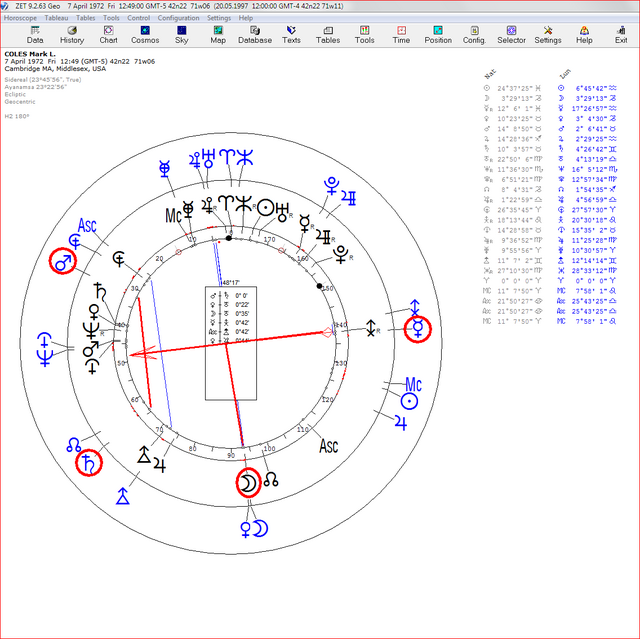Click the Help toolbar icon

(x=584, y=35)
